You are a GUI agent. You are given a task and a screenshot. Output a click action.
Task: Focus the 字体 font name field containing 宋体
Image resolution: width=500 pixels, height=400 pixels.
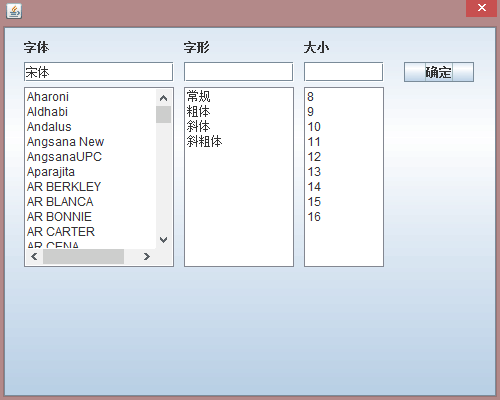(x=98, y=72)
